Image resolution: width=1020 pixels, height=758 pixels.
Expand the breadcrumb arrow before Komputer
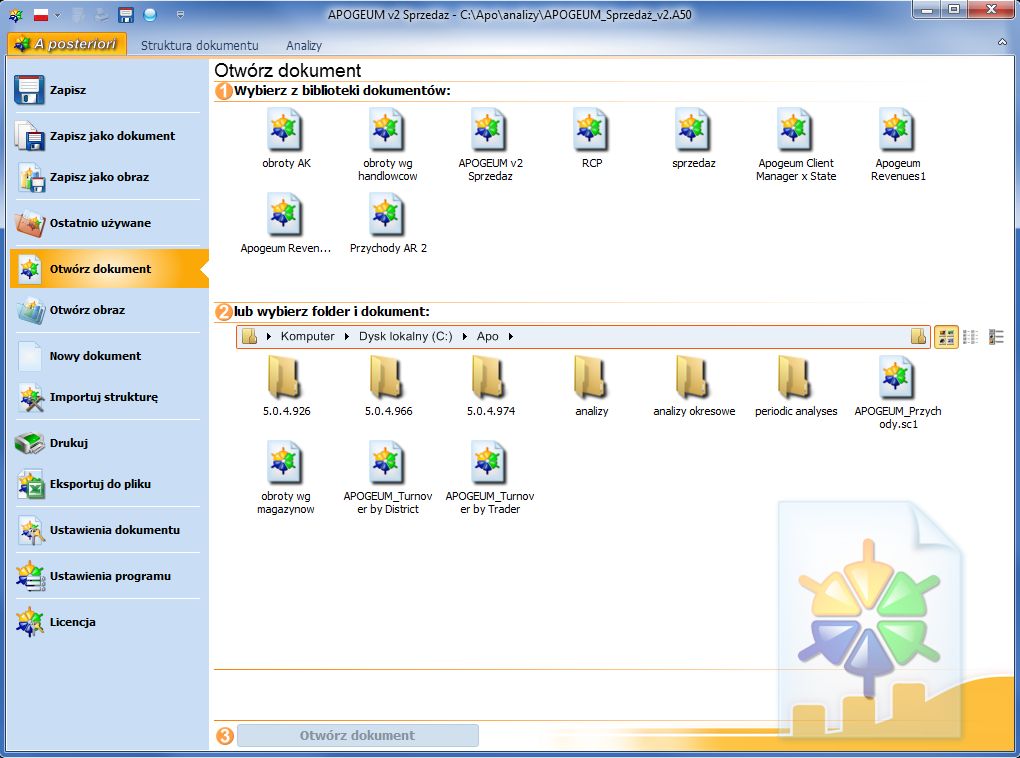[269, 336]
